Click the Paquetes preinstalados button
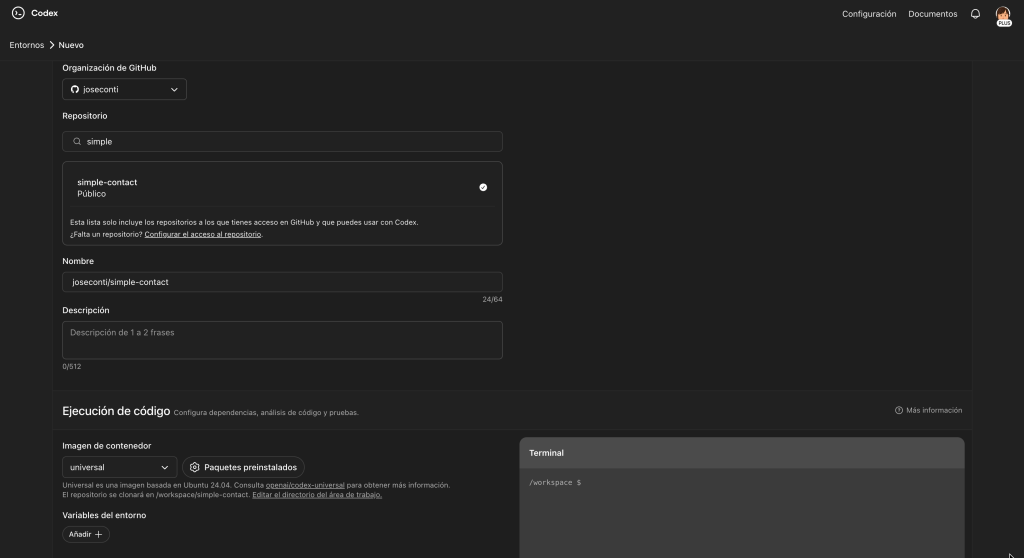Screen dimensions: 1024x558 click(243, 467)
